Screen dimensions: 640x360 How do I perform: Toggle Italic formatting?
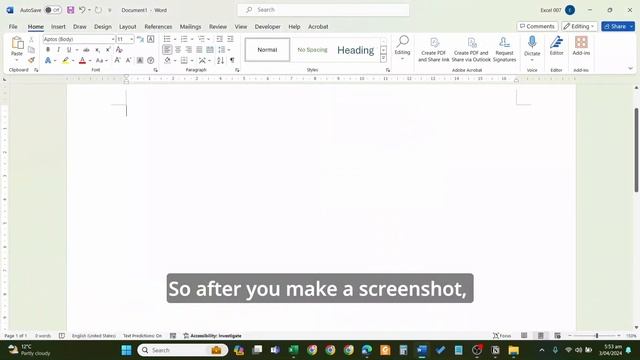tap(58, 50)
